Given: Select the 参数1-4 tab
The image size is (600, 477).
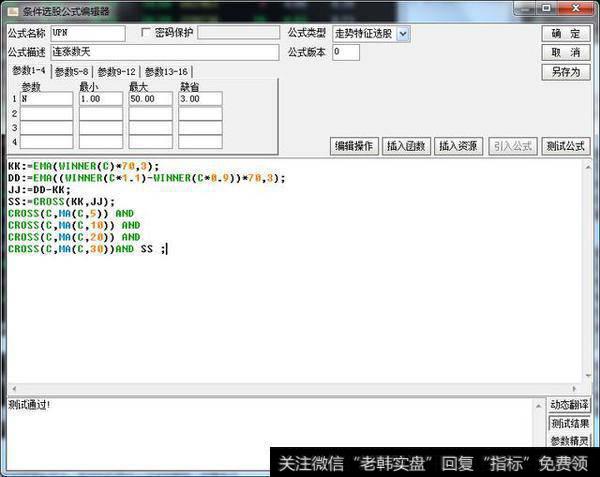Looking at the screenshot, I should pyautogui.click(x=28, y=71).
